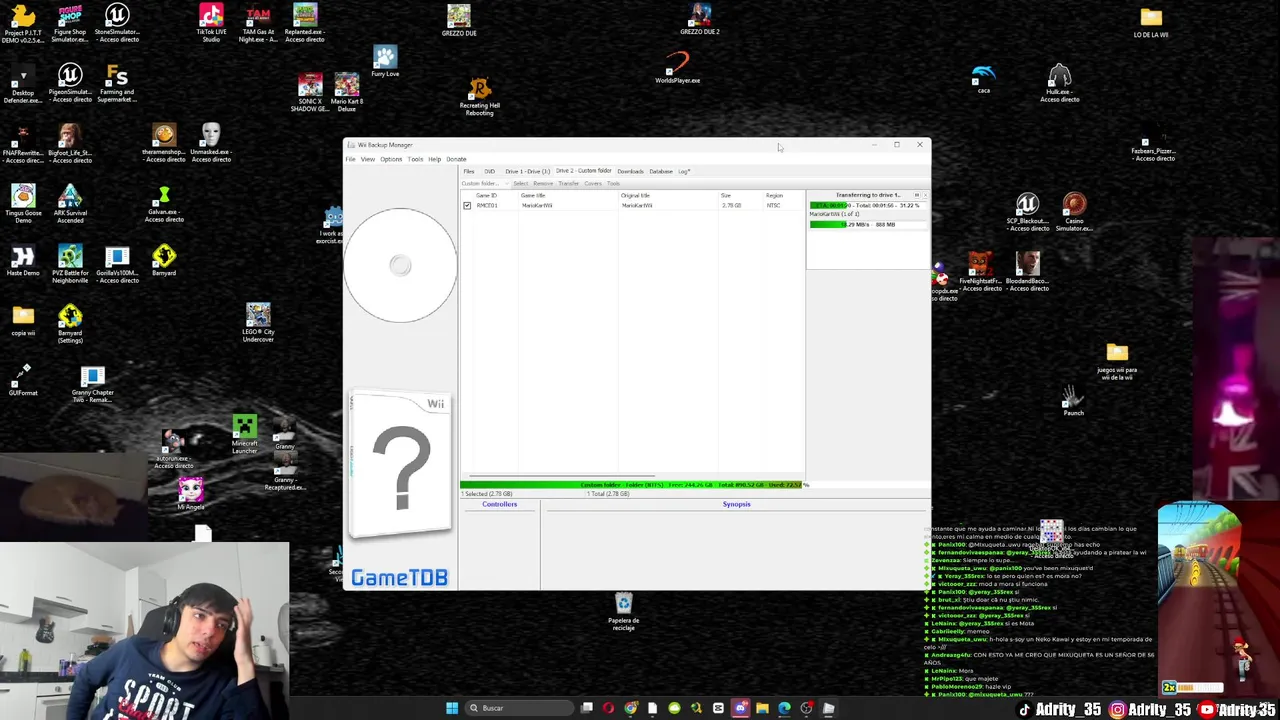Screen dimensions: 1280x720
Task: Switch to the Log tab
Action: coord(684,171)
